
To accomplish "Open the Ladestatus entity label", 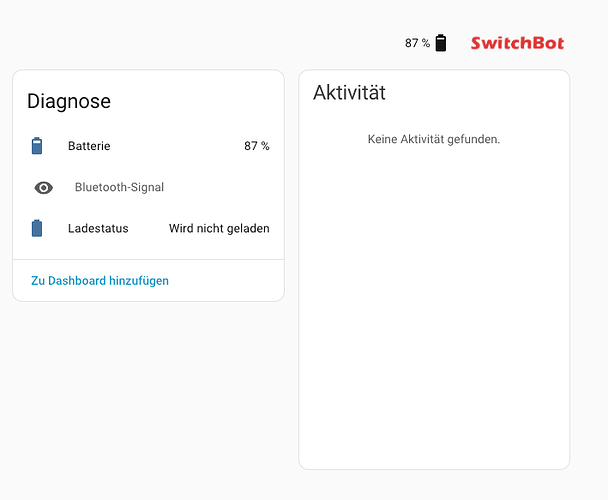I will [98, 228].
